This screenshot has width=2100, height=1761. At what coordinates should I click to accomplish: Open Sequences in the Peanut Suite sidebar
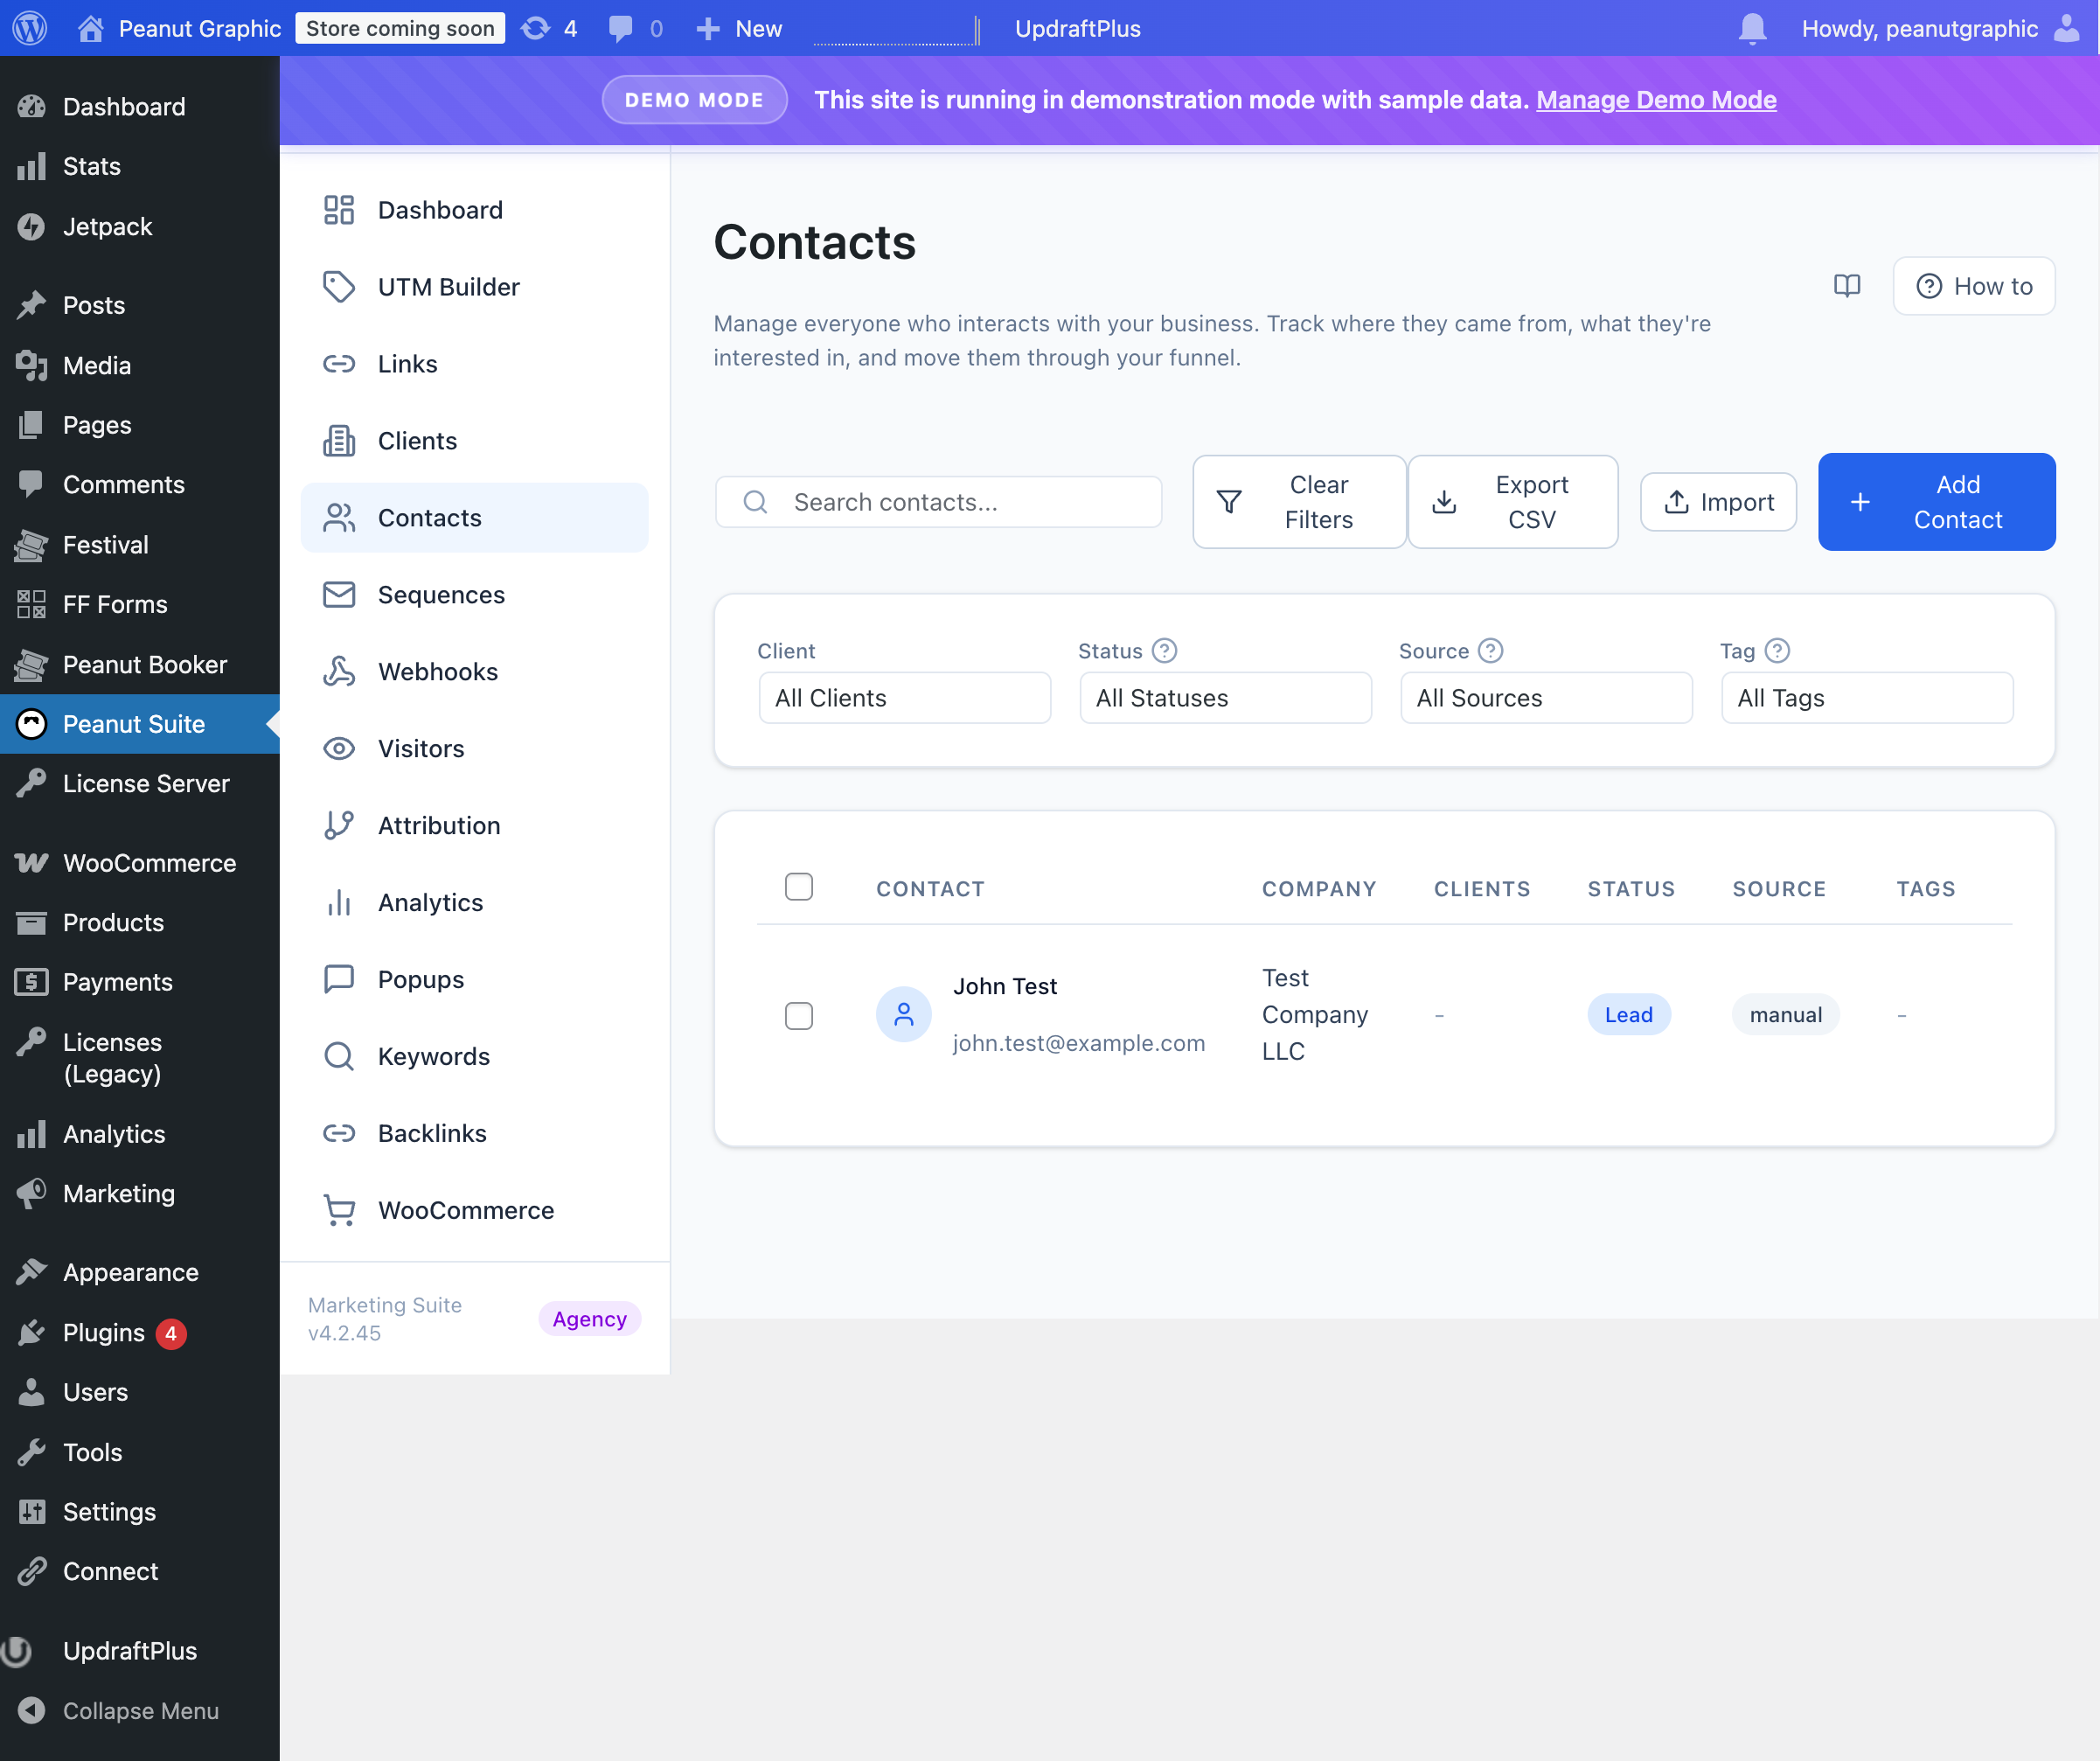pos(441,595)
